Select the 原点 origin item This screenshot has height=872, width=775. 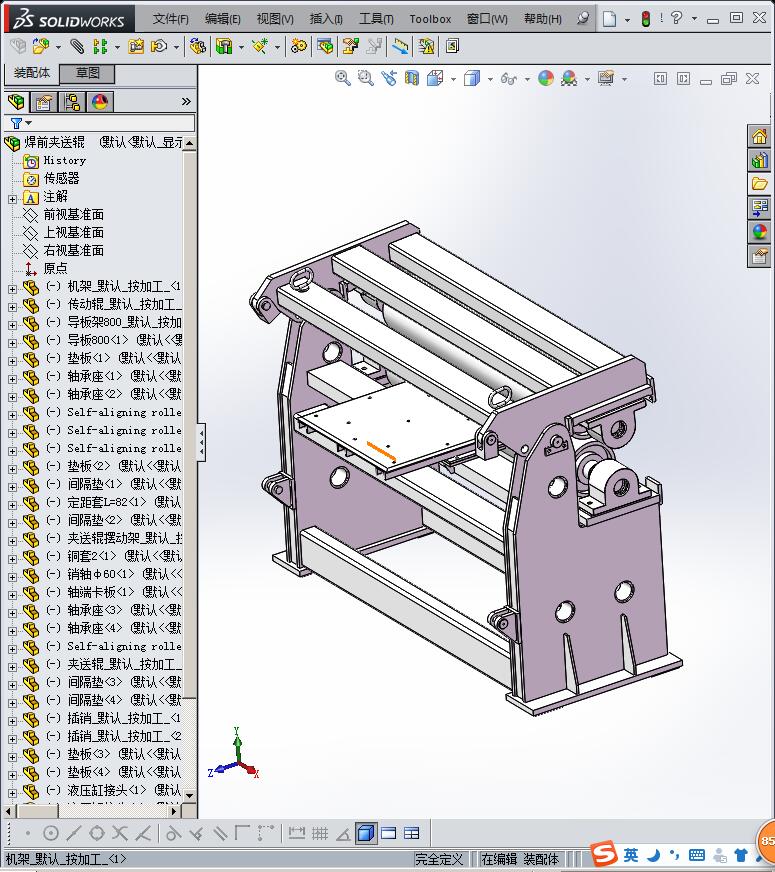pyautogui.click(x=55, y=269)
